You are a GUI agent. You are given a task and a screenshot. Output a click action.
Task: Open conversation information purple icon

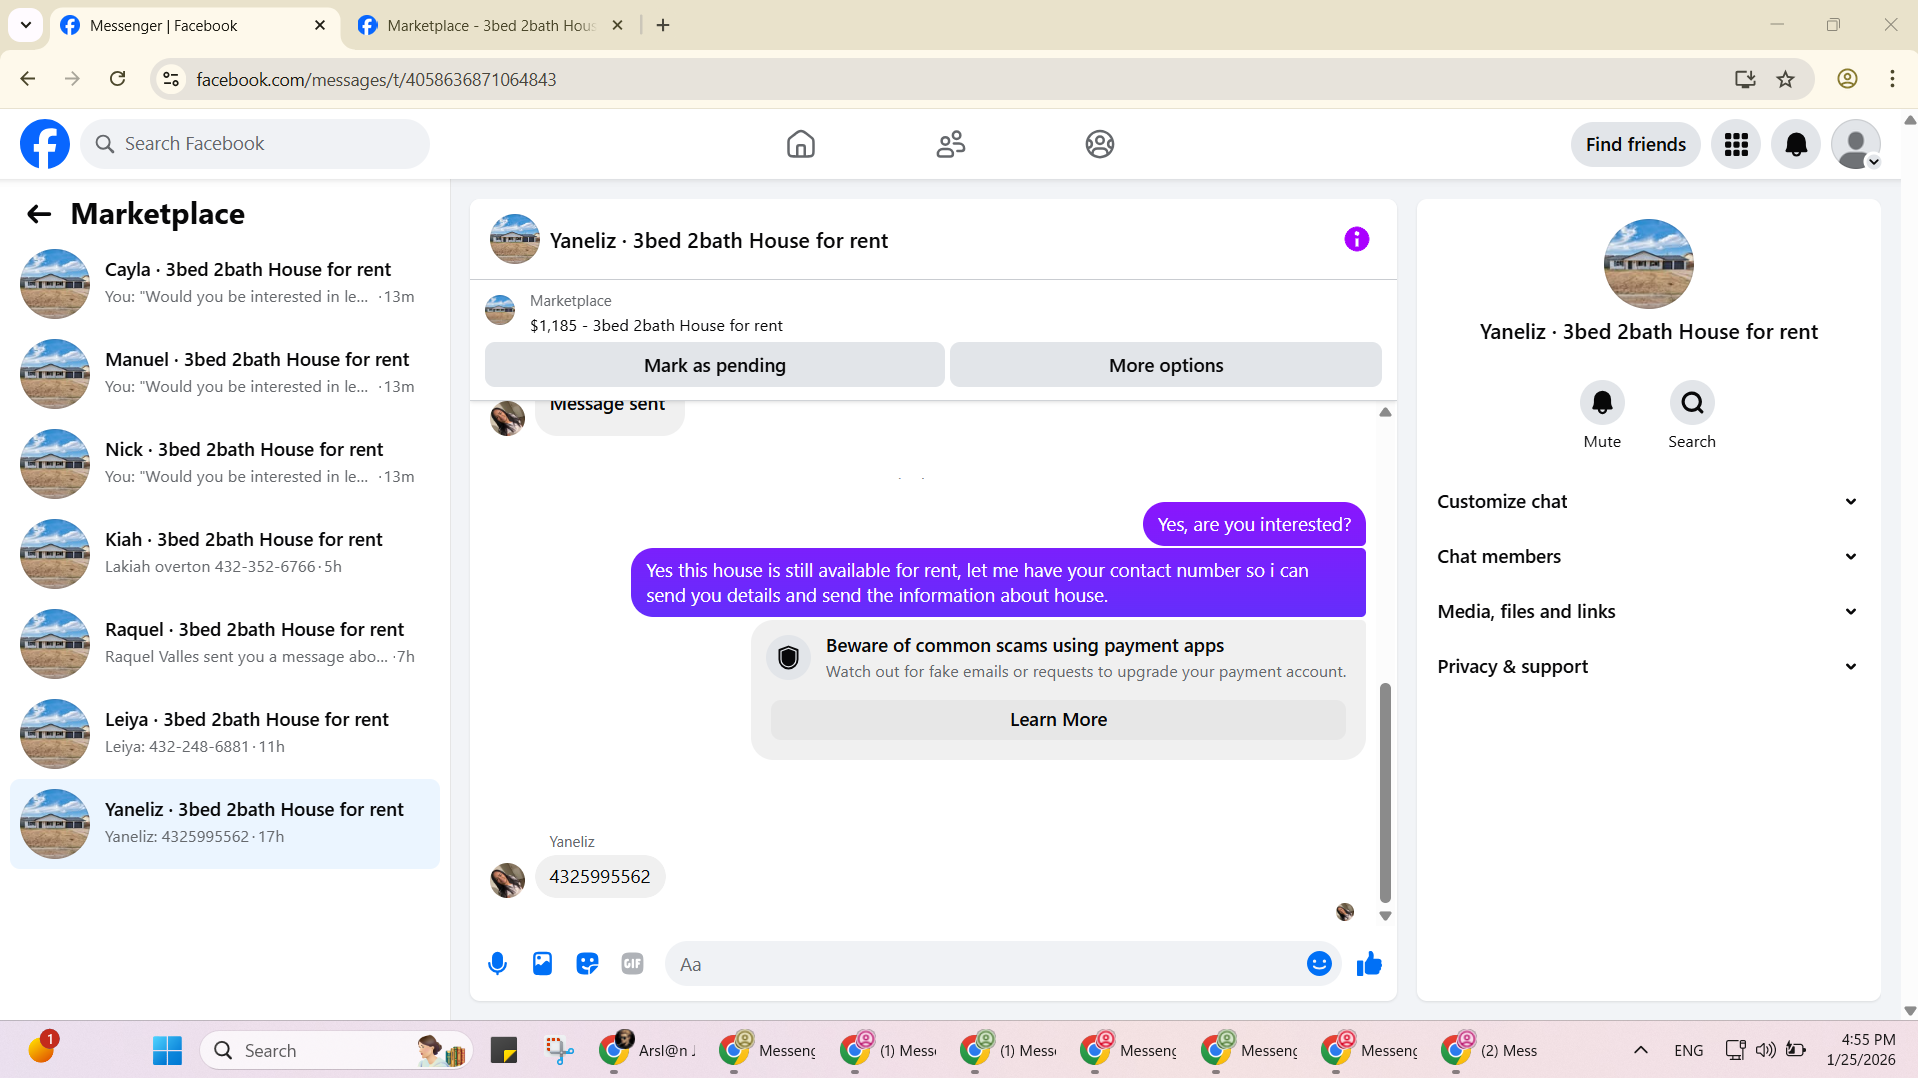(1356, 239)
